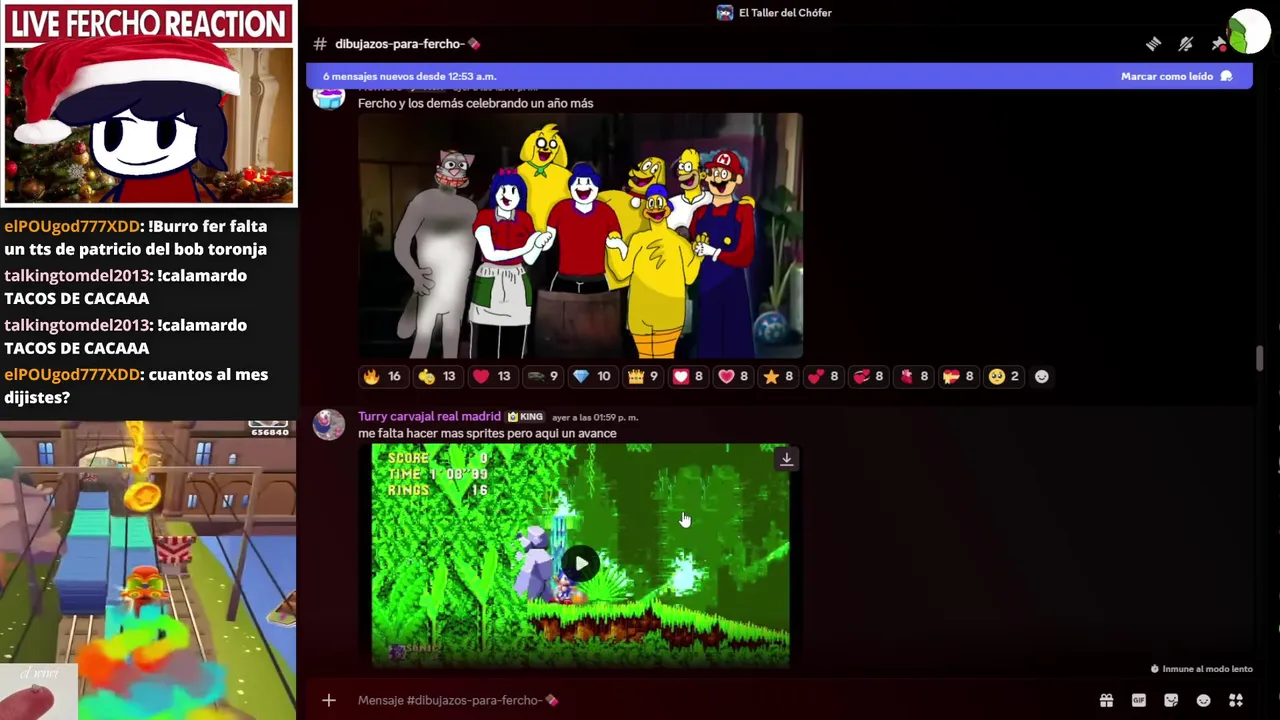
Task: Open pinned messages pin icon
Action: point(1218,44)
